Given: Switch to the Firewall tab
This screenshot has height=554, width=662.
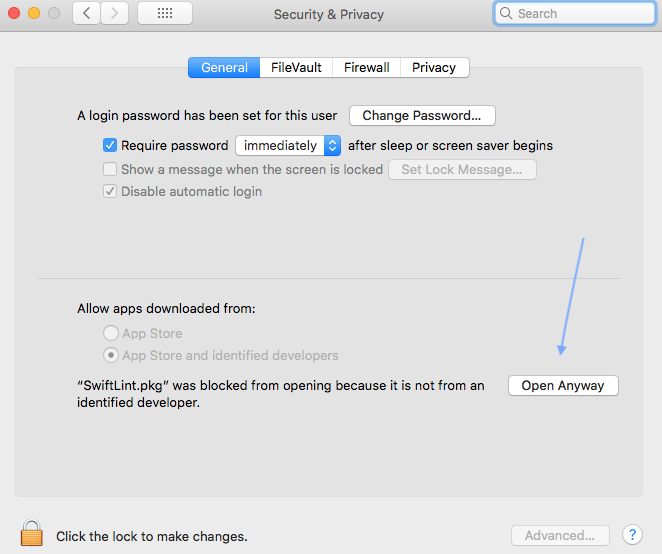Looking at the screenshot, I should [x=366, y=68].
